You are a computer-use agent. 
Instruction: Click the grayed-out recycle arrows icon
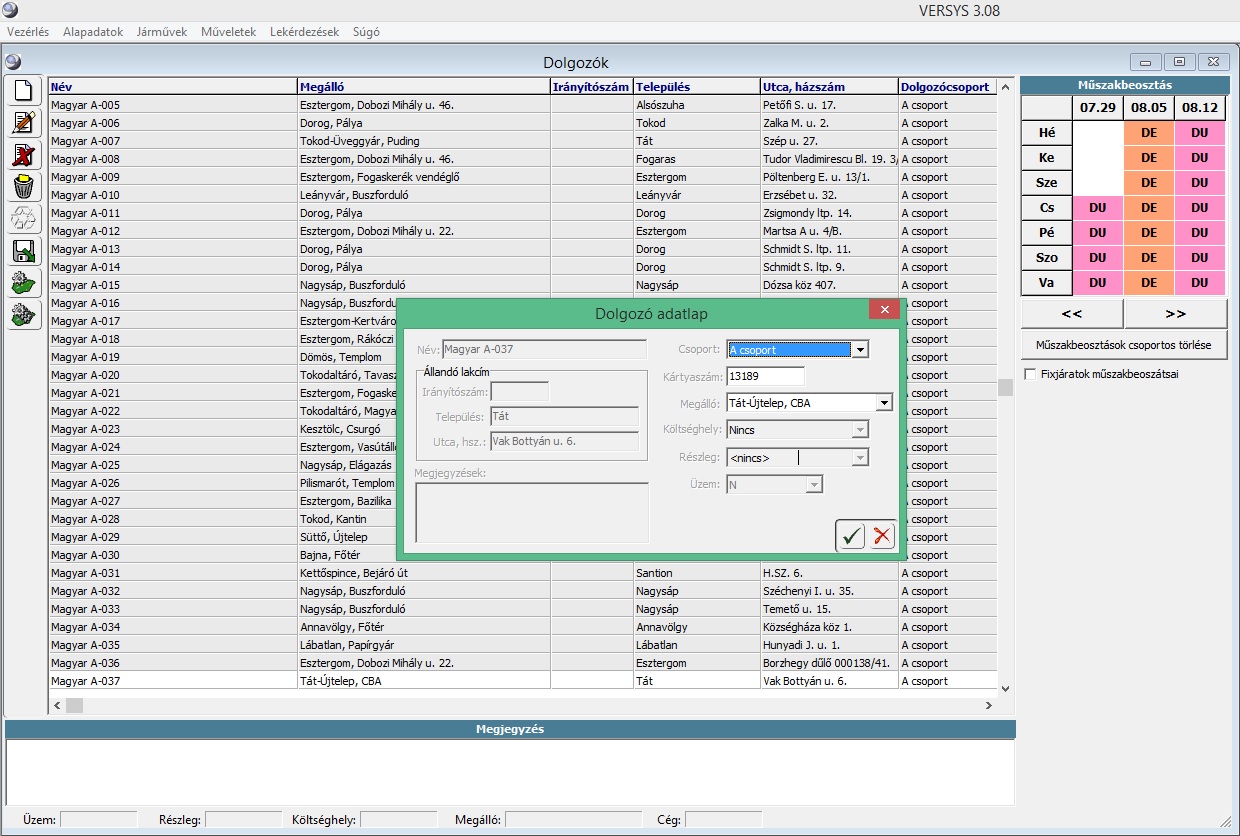pos(25,218)
